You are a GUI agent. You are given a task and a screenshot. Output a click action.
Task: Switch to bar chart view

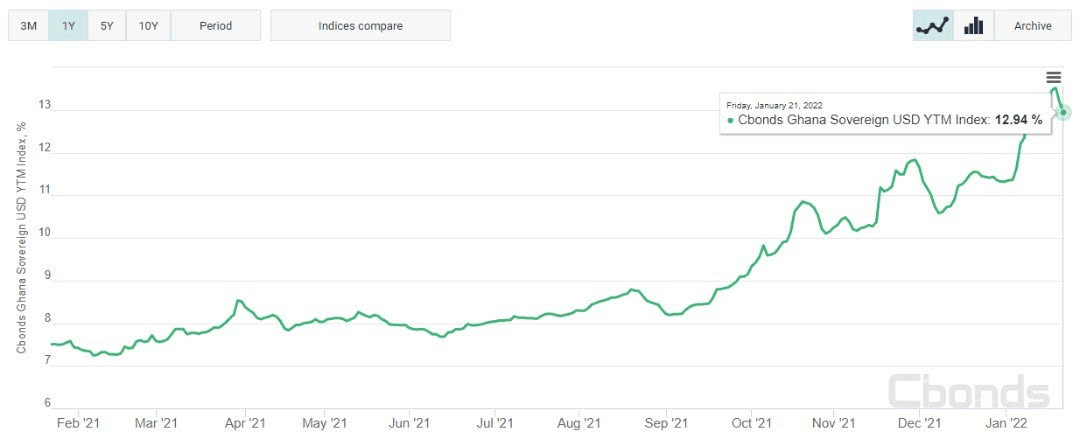(973, 25)
